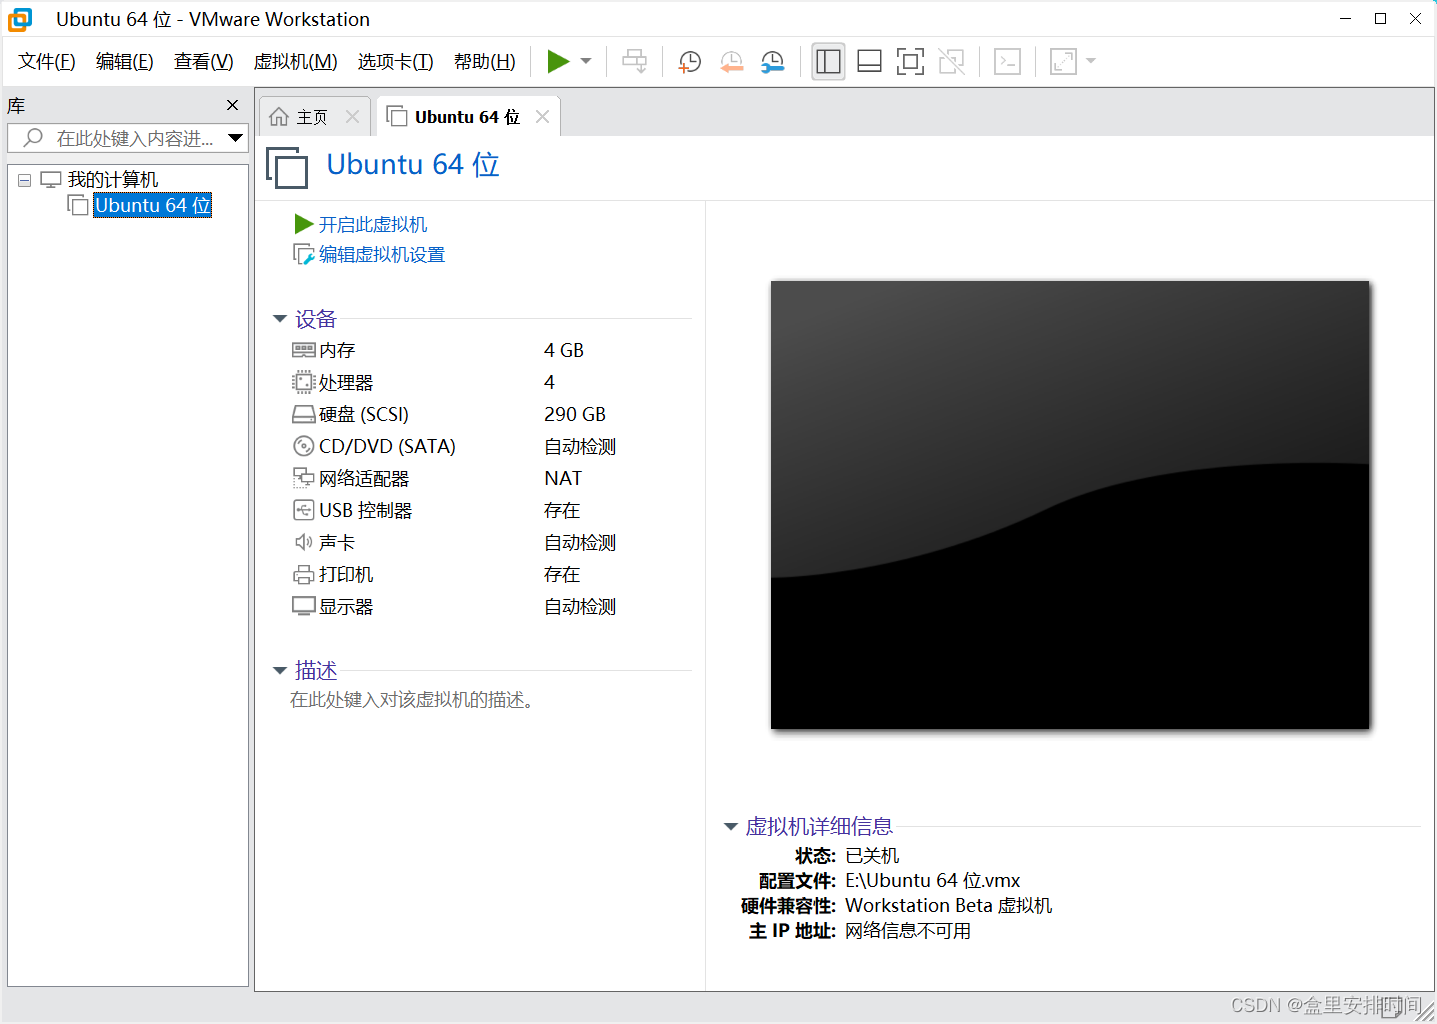Click the virtual machine screen thumbnail
The width and height of the screenshot is (1437, 1024).
(1070, 505)
